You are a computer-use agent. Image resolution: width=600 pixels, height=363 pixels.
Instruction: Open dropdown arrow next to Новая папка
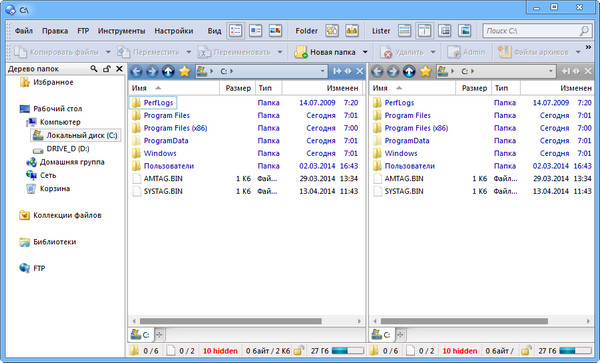365,52
